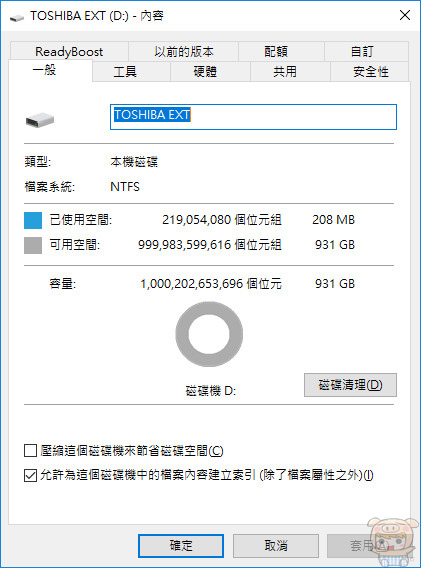The height and width of the screenshot is (568, 421).
Task: Click the drive icon in the title bar
Action: pos(16,17)
